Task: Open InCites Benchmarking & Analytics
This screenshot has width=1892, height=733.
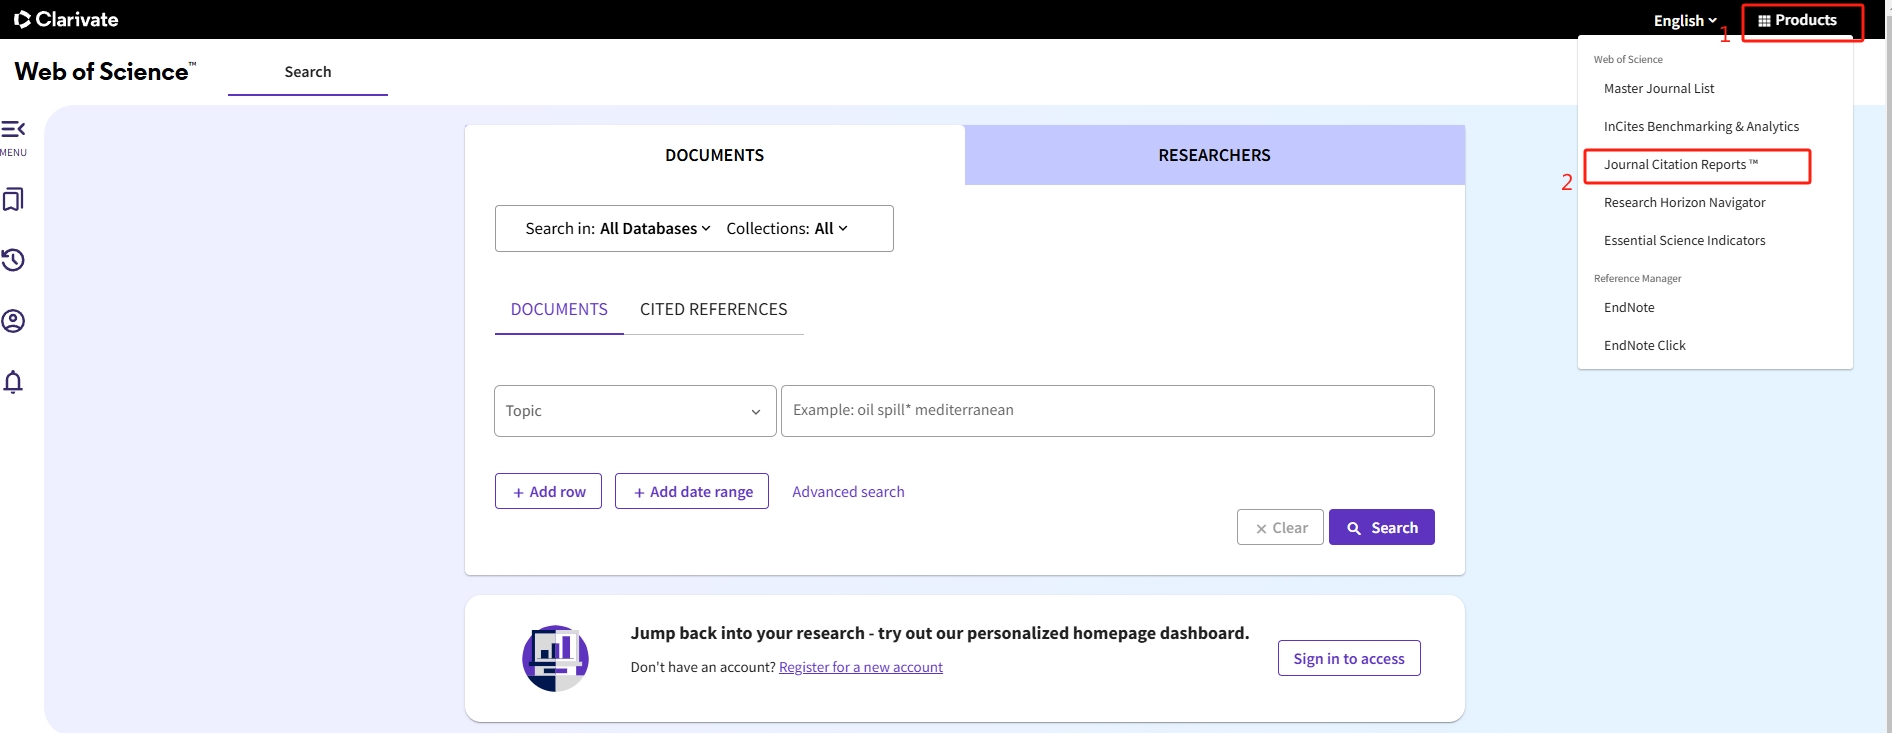Action: point(1701,126)
